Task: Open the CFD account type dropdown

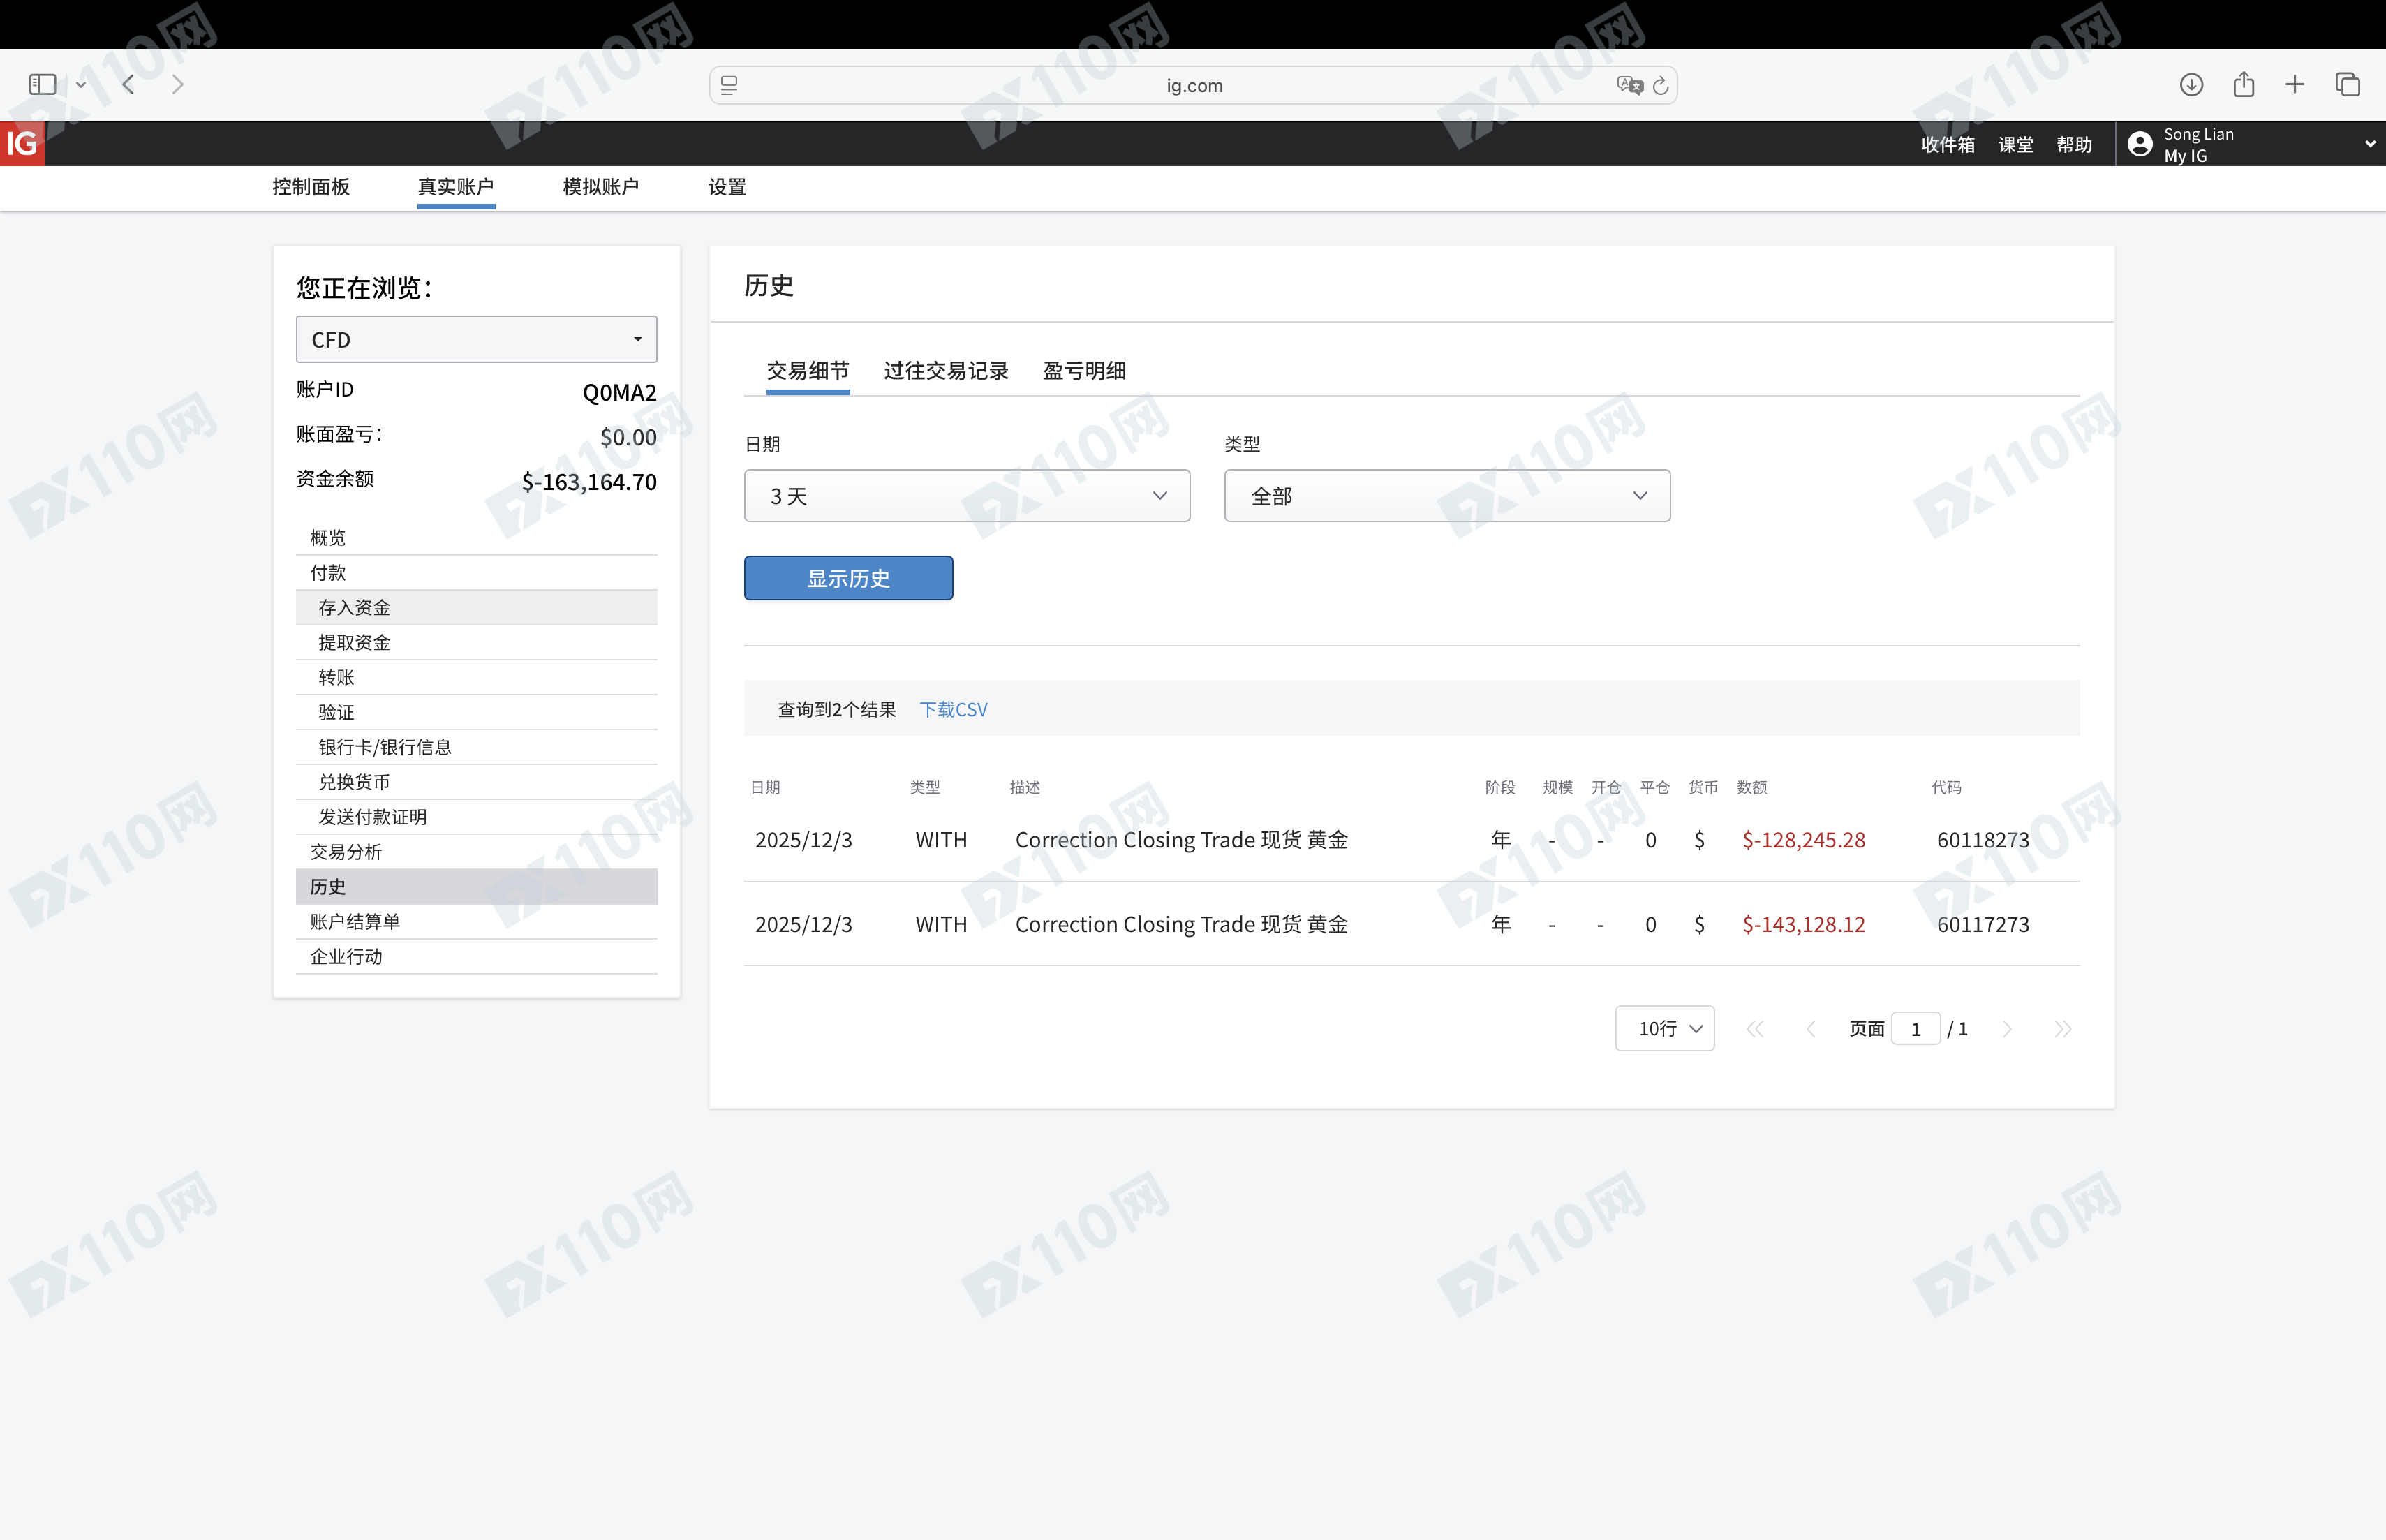Action: tap(476, 340)
